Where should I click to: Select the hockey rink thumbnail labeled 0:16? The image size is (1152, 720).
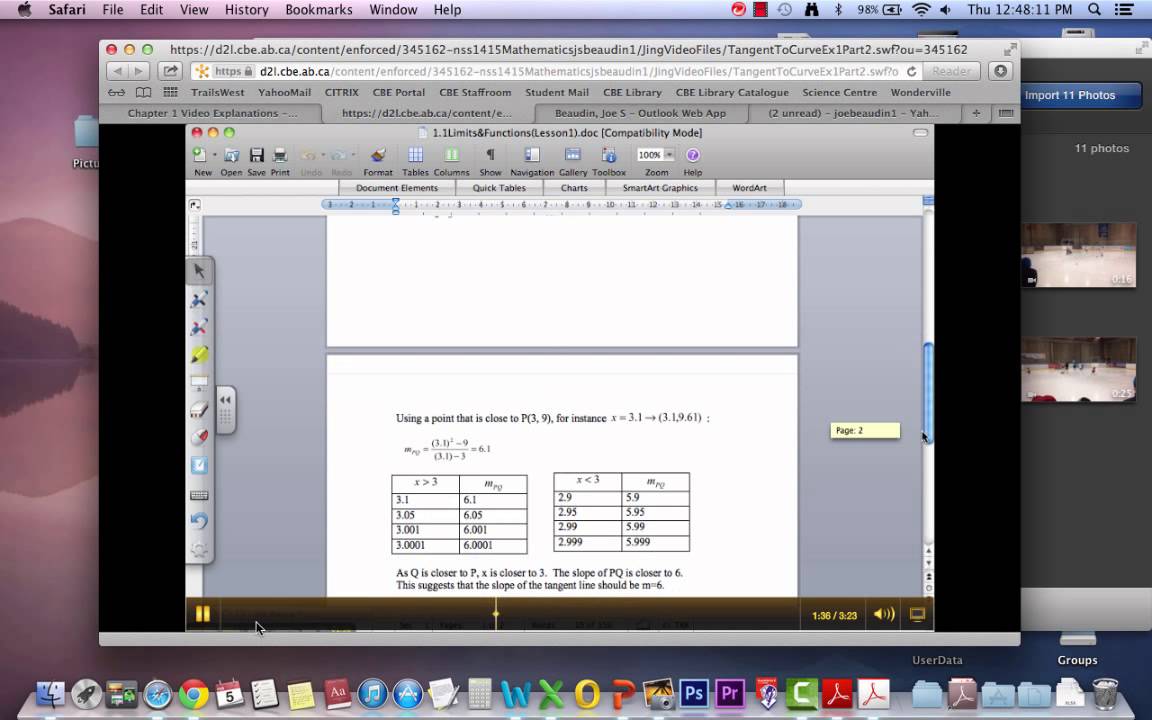(x=1079, y=255)
